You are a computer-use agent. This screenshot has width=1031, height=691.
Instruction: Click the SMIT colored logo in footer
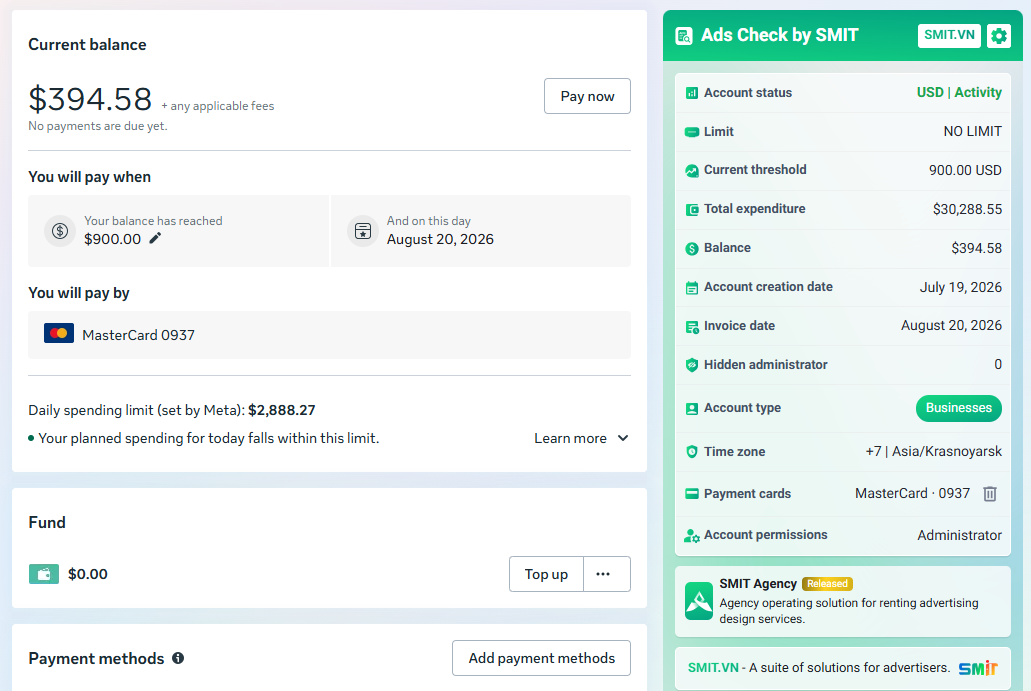click(978, 668)
